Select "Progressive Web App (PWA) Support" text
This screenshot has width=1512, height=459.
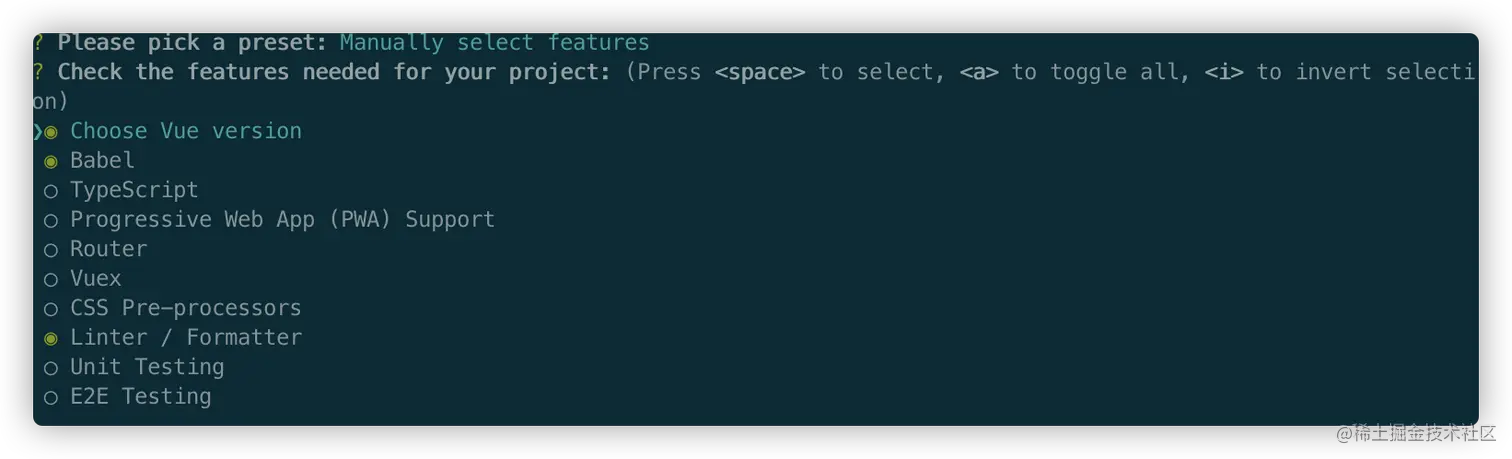(x=282, y=219)
